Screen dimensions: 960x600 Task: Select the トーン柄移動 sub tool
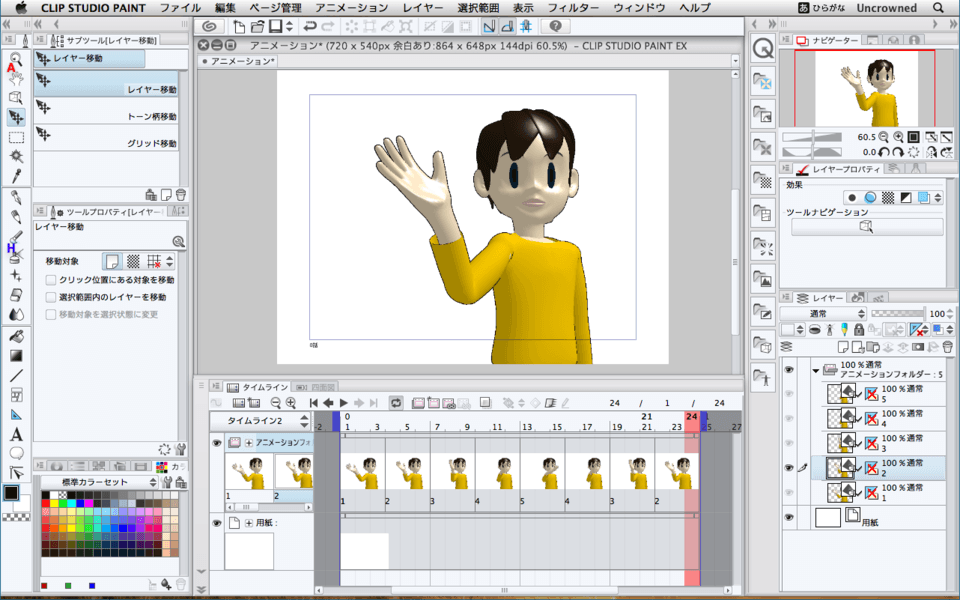[x=107, y=116]
